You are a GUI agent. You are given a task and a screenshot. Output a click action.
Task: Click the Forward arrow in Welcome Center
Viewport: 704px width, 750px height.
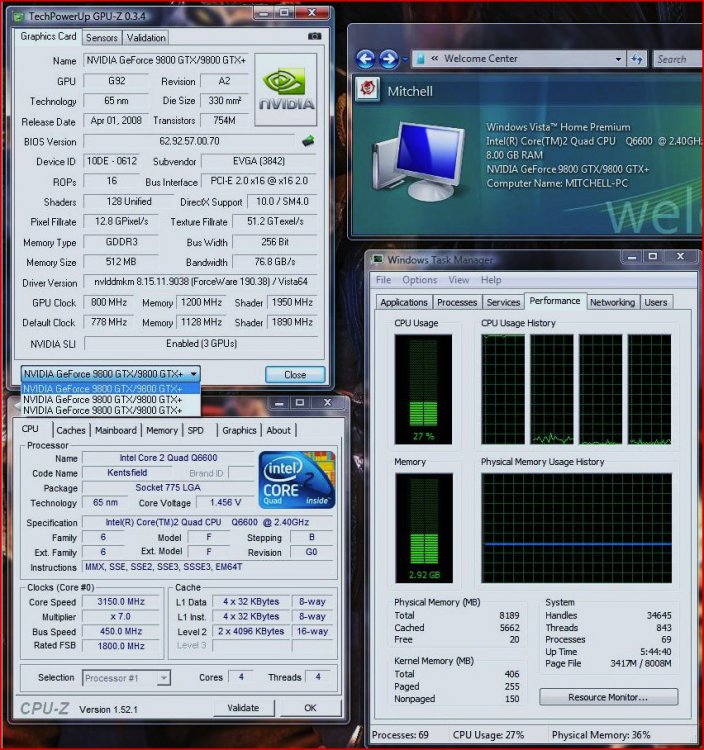point(388,59)
